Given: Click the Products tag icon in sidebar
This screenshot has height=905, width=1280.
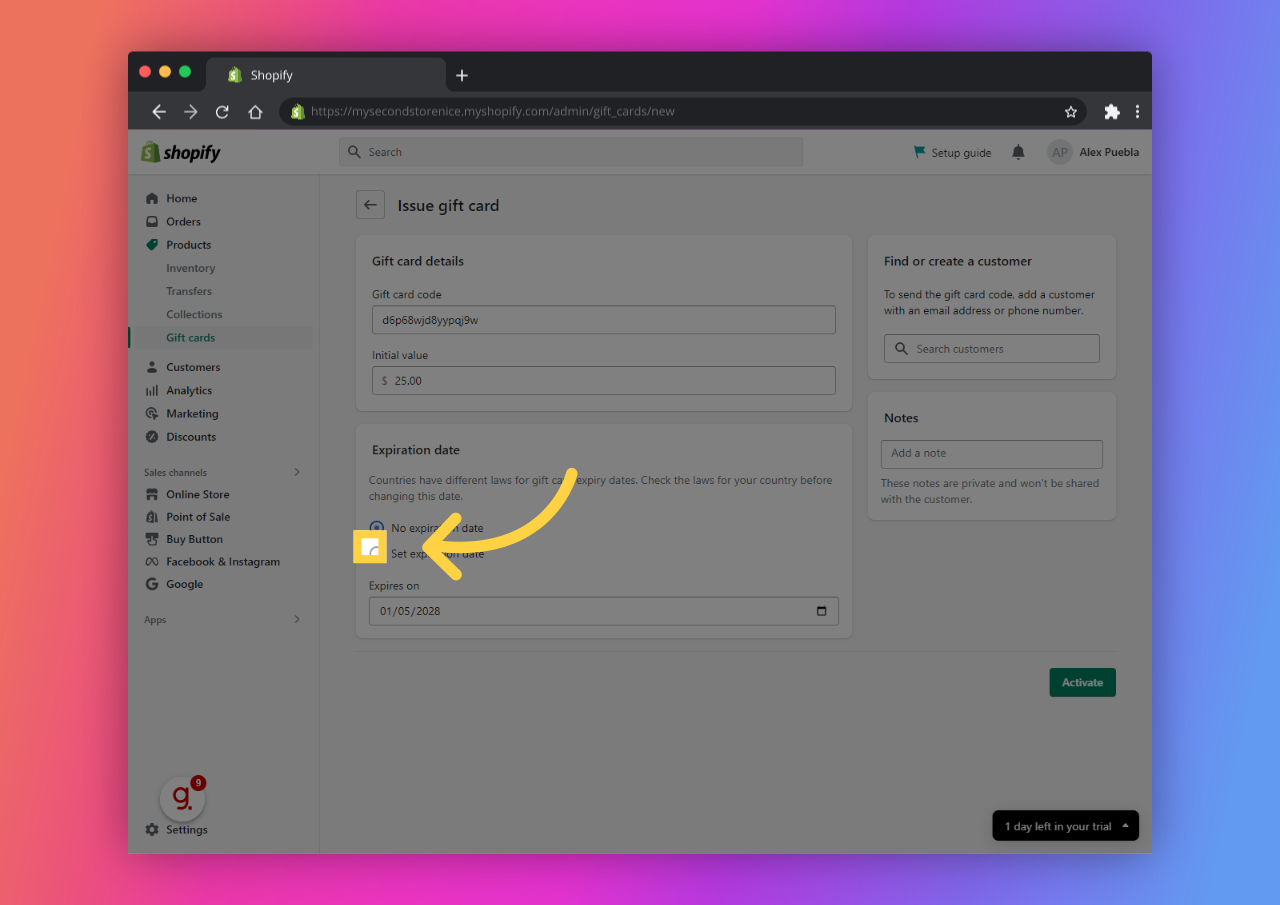Looking at the screenshot, I should (x=152, y=244).
